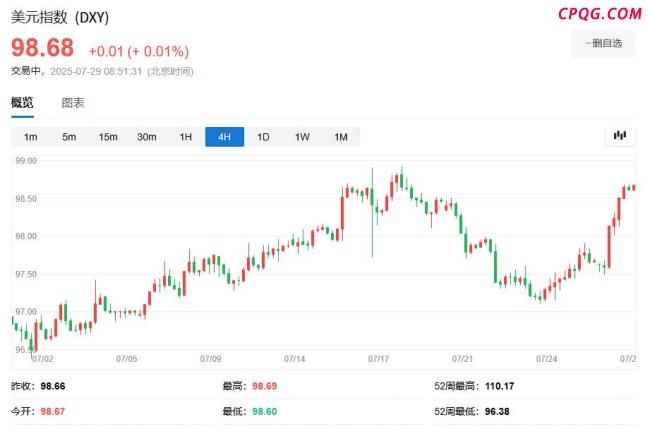The width and height of the screenshot is (650, 429).
Task: Click the 今开 value 98.67
Action: coord(53,411)
